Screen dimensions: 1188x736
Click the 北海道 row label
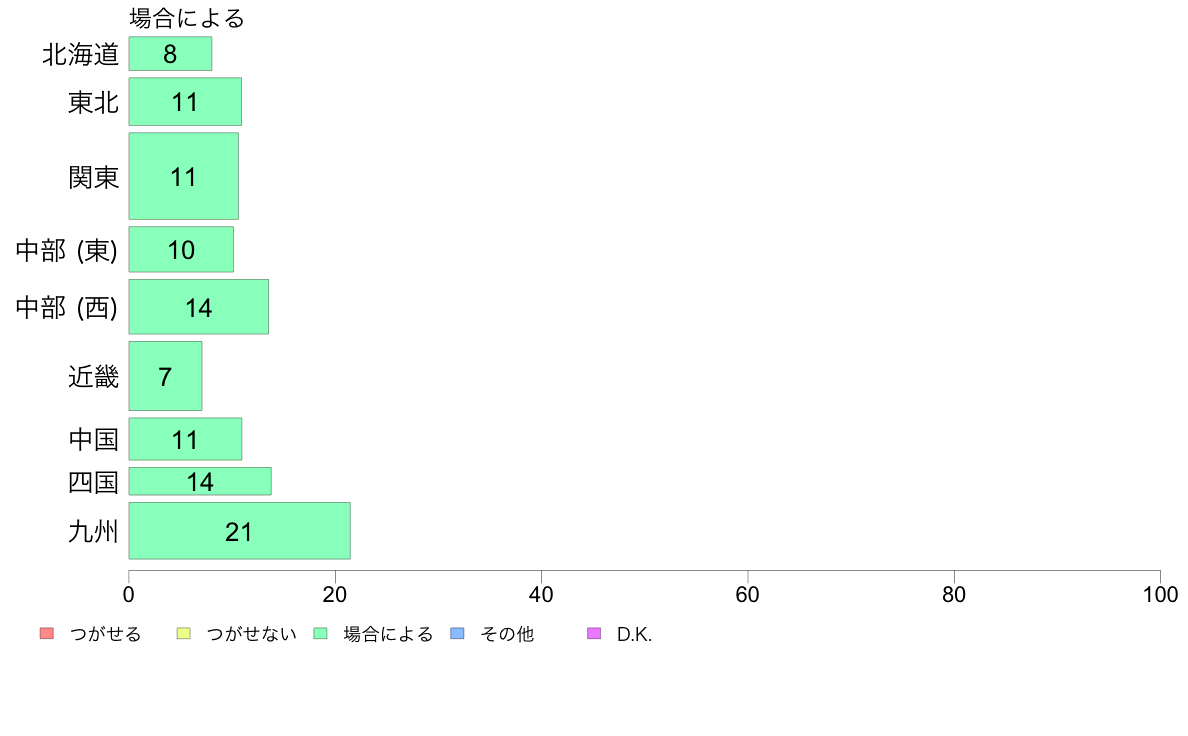click(x=80, y=54)
